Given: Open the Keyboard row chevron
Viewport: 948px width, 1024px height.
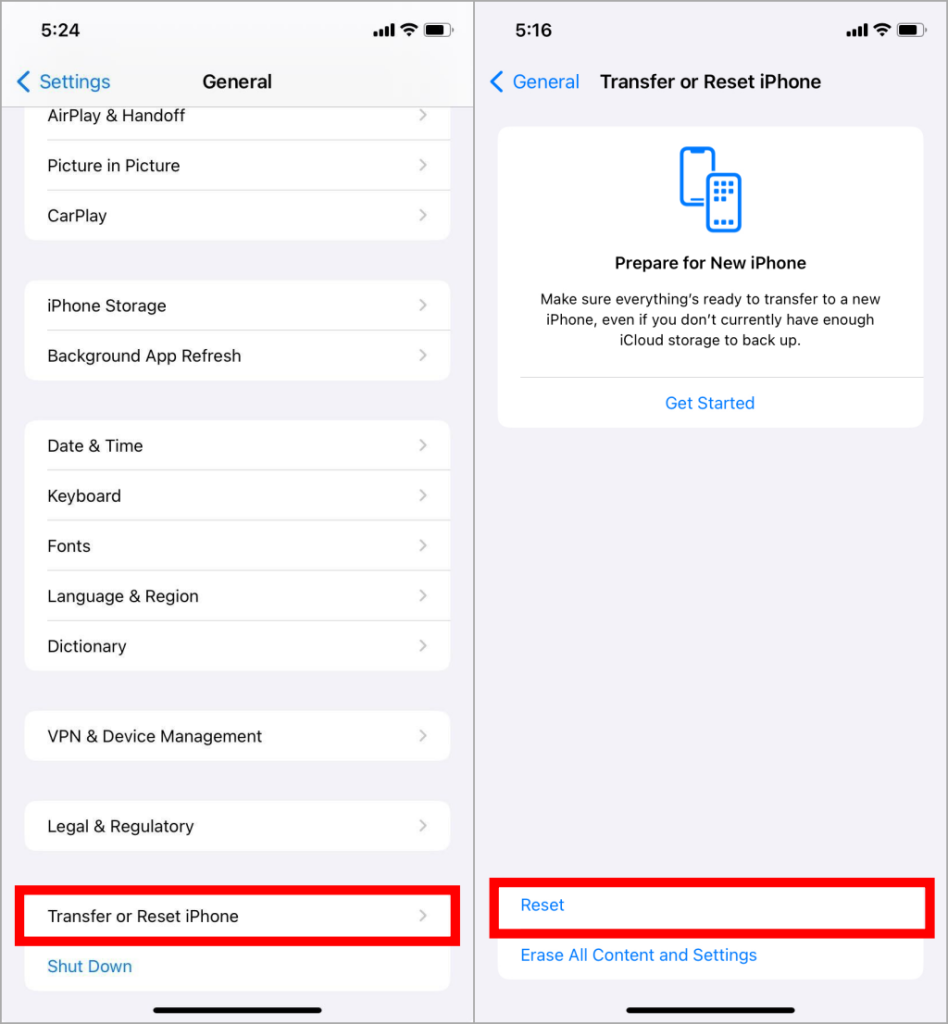Looking at the screenshot, I should click(423, 496).
